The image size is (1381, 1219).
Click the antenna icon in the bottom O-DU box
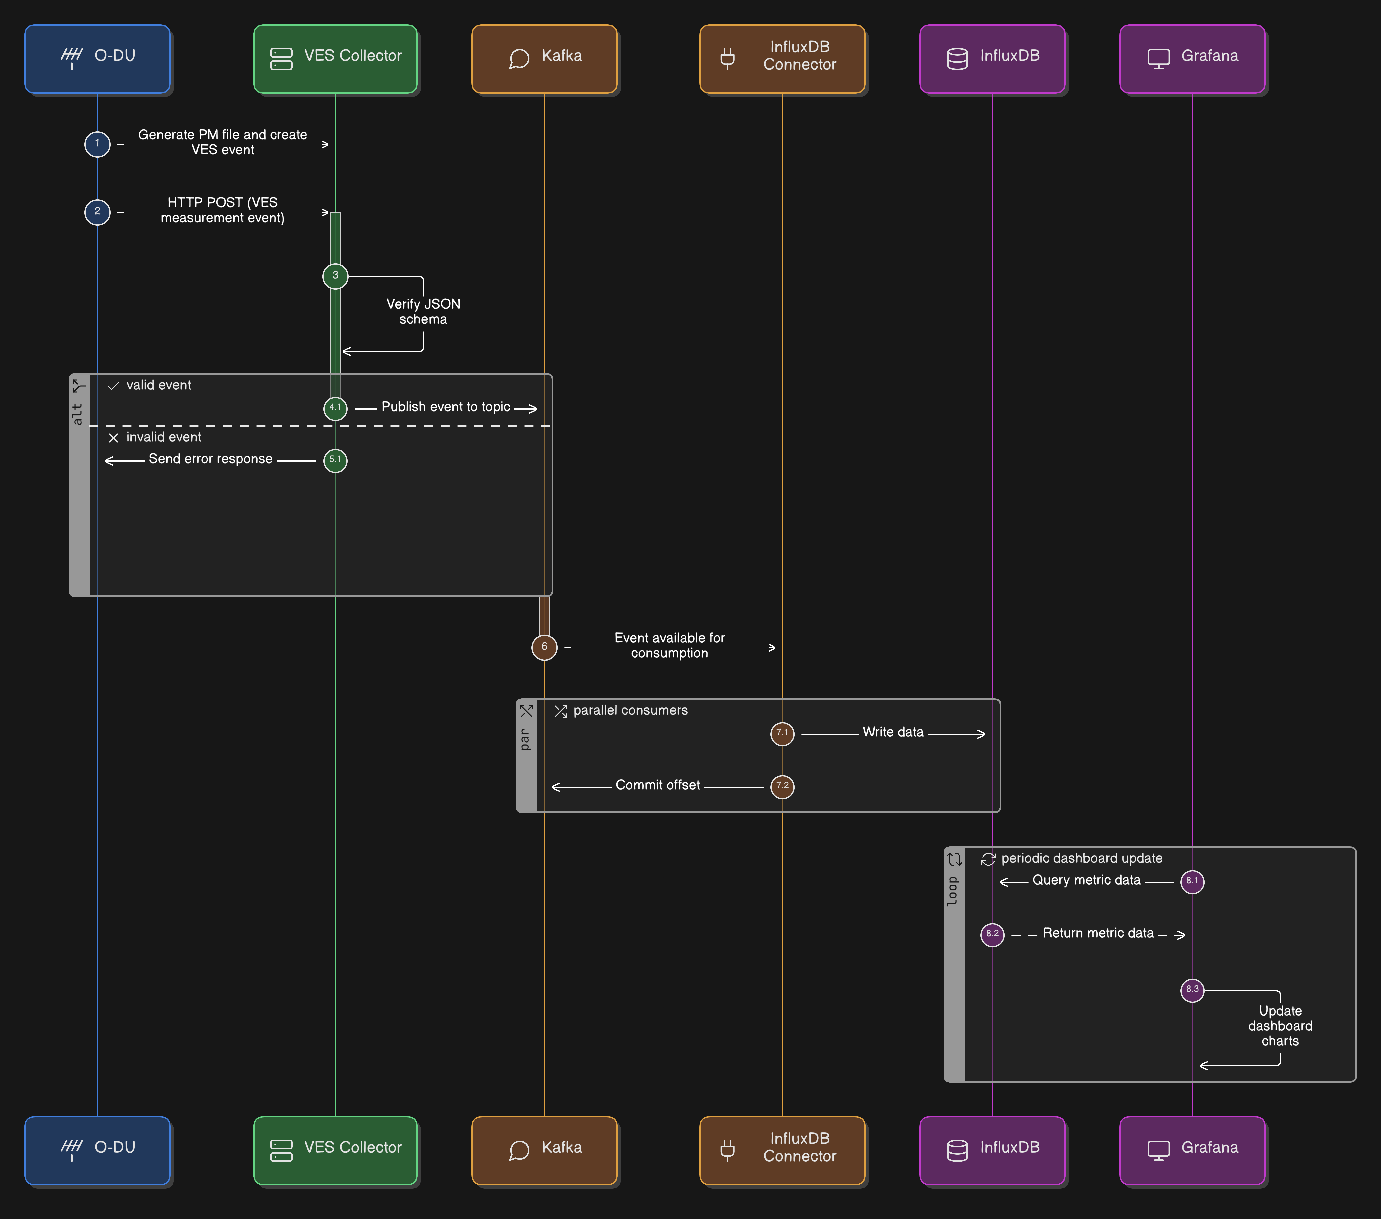click(72, 1150)
